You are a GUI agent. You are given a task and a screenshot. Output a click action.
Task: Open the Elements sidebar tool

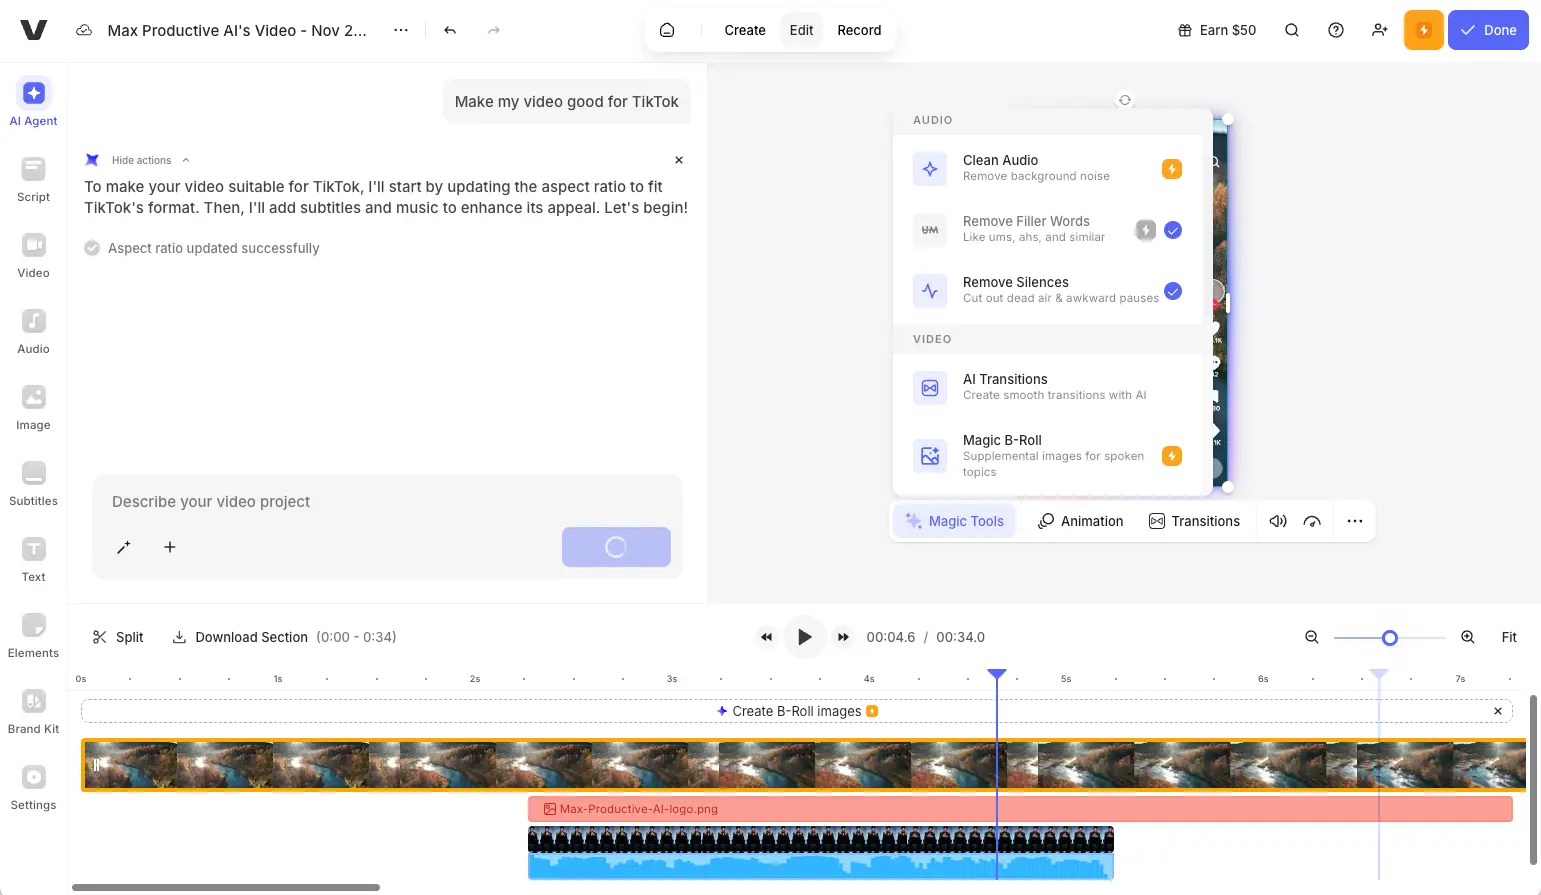pyautogui.click(x=33, y=626)
